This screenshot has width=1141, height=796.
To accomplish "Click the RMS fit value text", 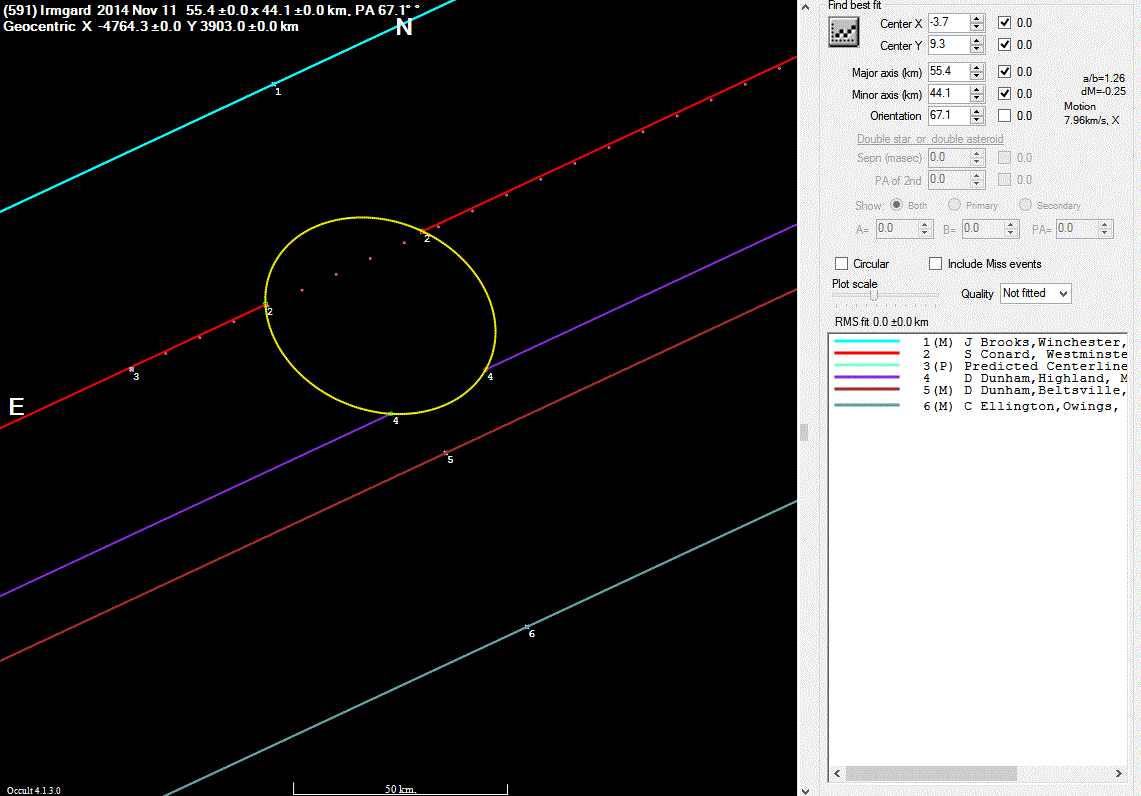I will click(881, 322).
